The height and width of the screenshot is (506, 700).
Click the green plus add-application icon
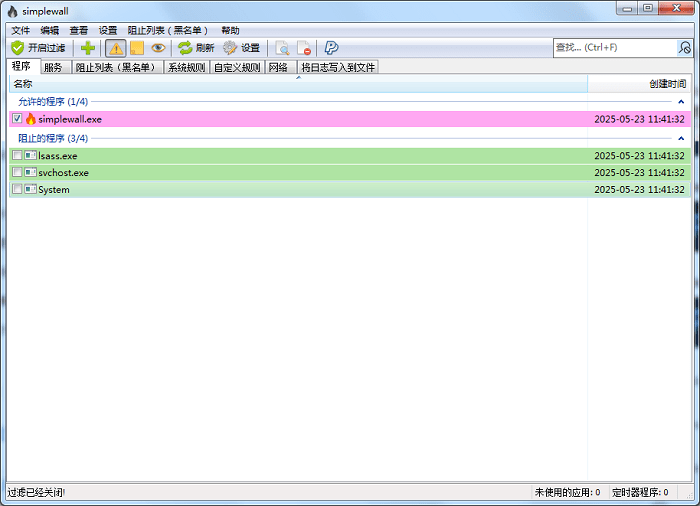click(x=88, y=48)
